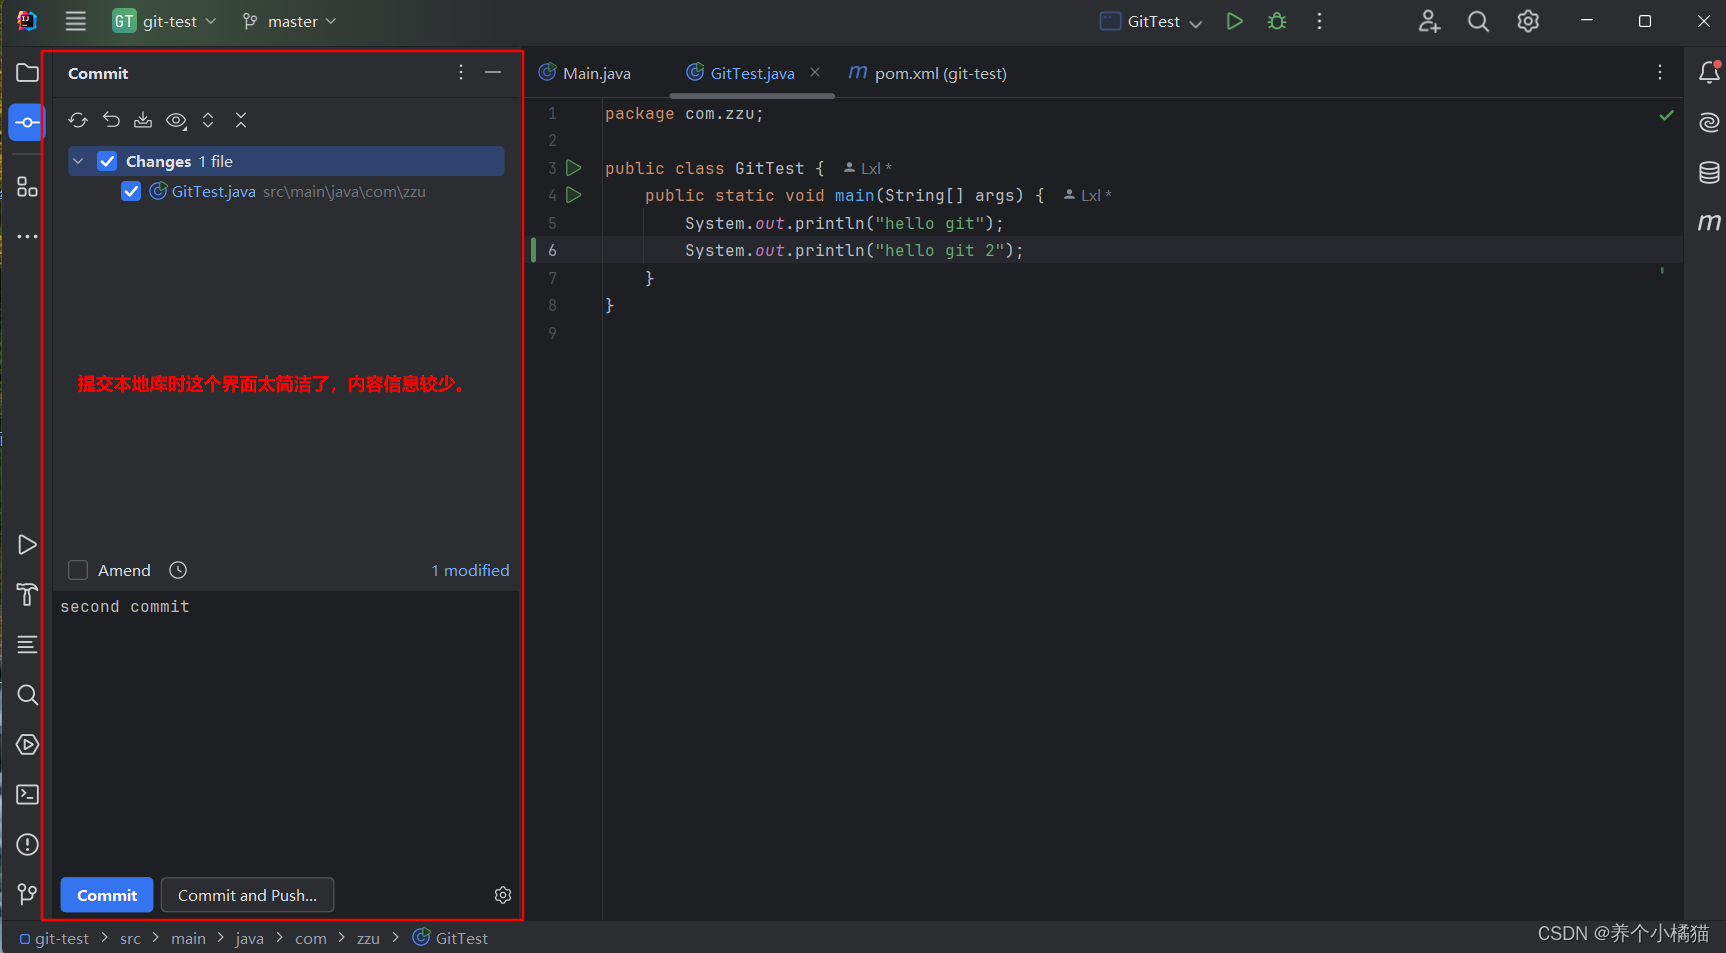Collapse the Changes tree node
1726x953 pixels.
[x=78, y=161]
